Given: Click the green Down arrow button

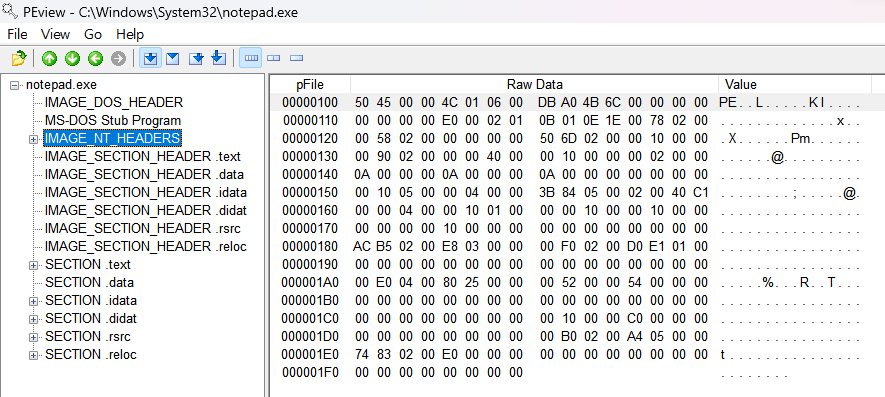Looking at the screenshot, I should [72, 58].
